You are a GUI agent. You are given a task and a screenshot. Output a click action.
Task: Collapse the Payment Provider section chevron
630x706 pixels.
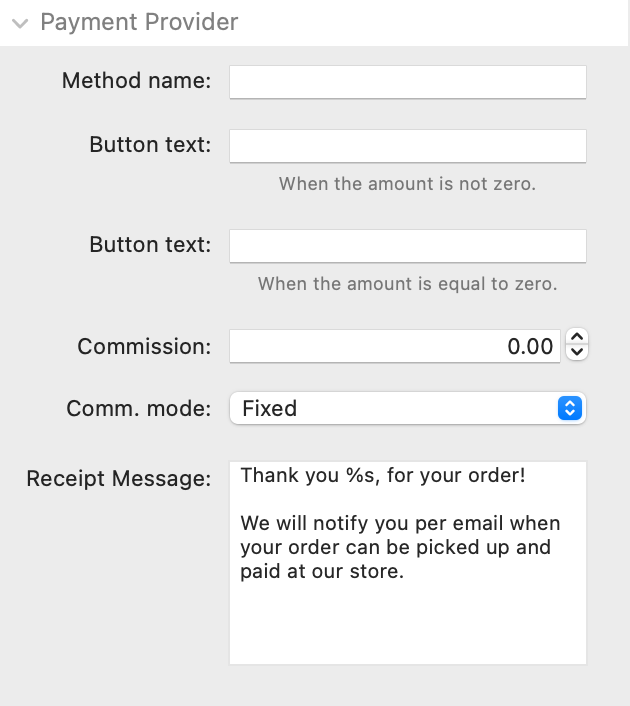click(x=19, y=23)
